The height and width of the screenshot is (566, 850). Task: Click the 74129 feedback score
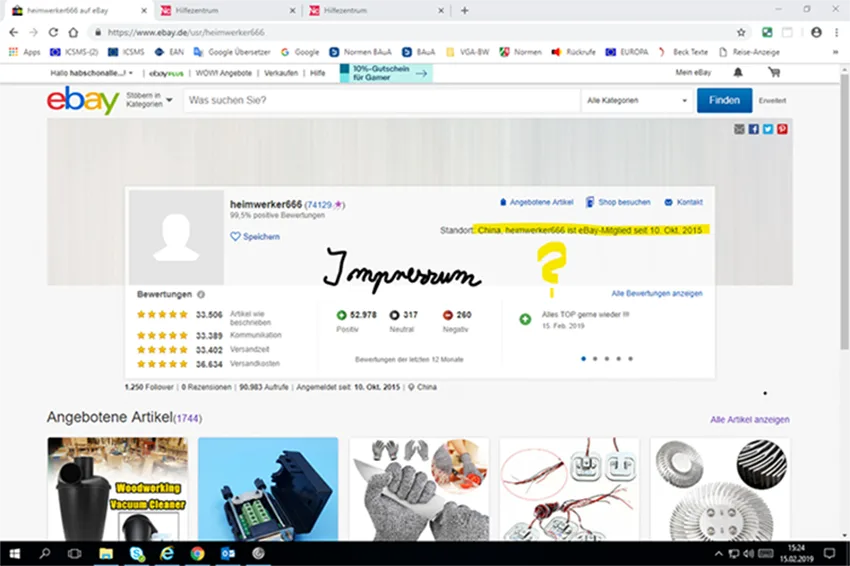click(319, 205)
